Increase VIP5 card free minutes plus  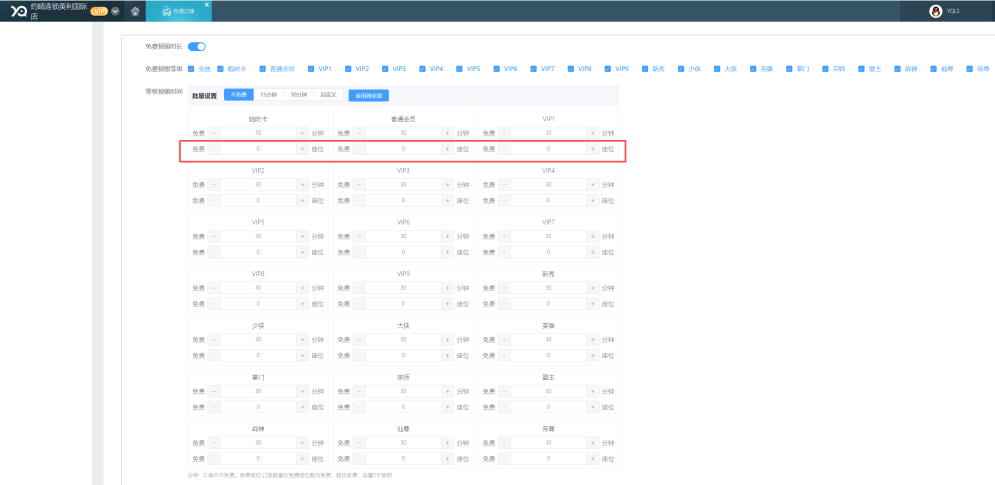point(303,236)
